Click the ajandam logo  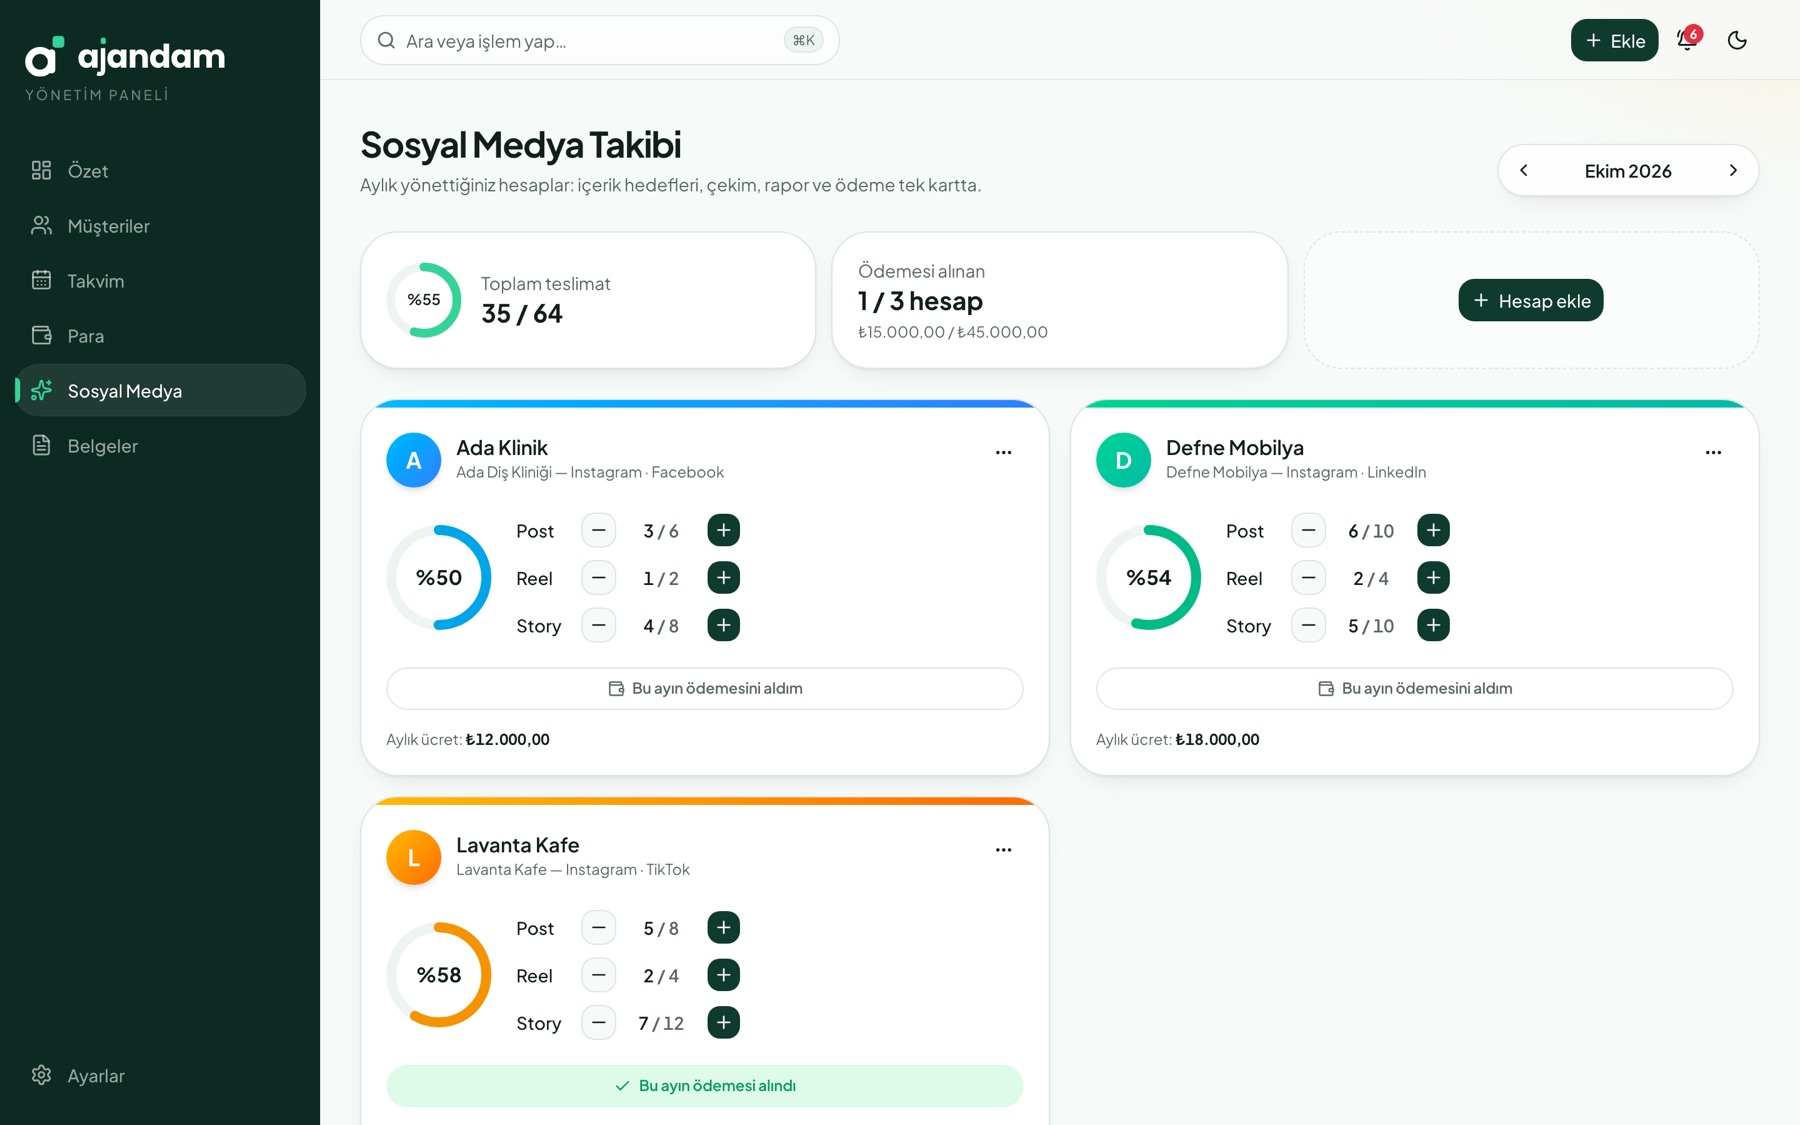click(x=125, y=57)
